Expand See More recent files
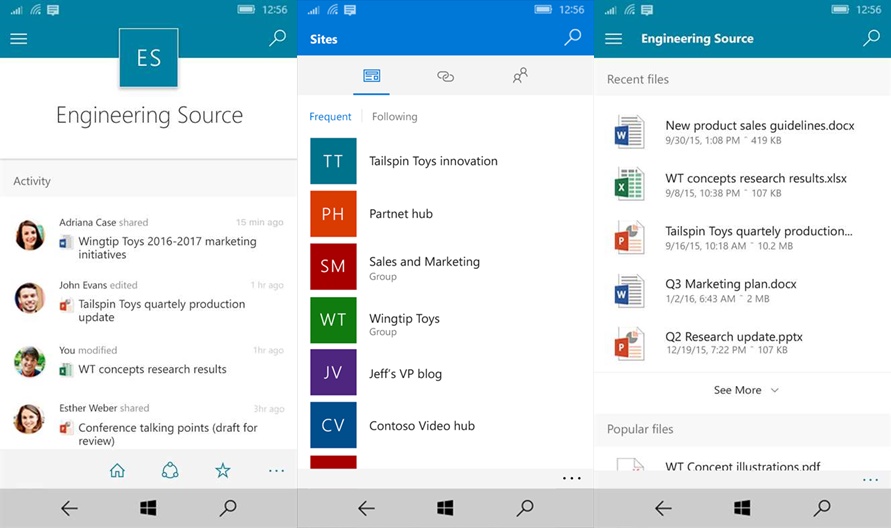 (746, 390)
